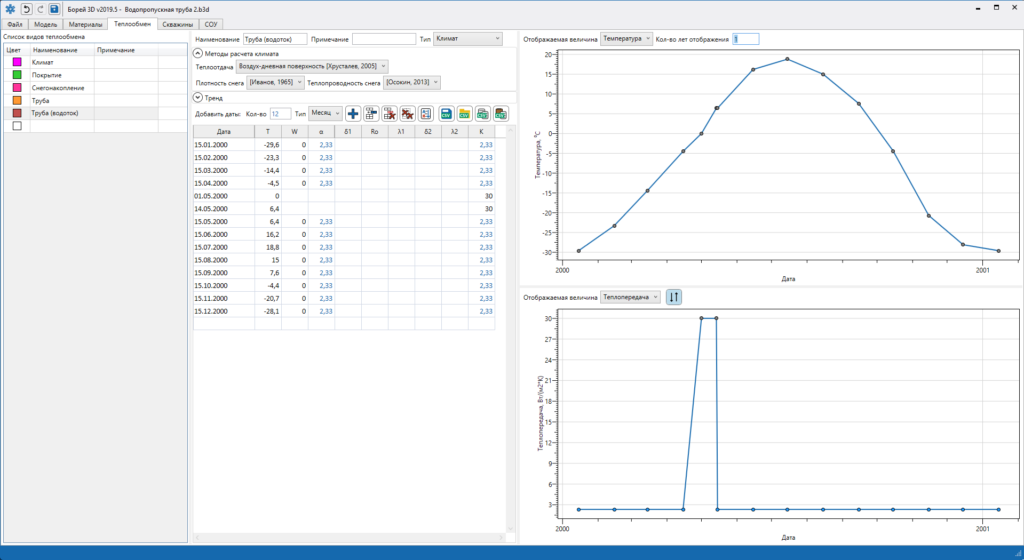The height and width of the screenshot is (560, 1024).
Task: Click the red Труба (водоток) color swatch
Action: pos(17,113)
